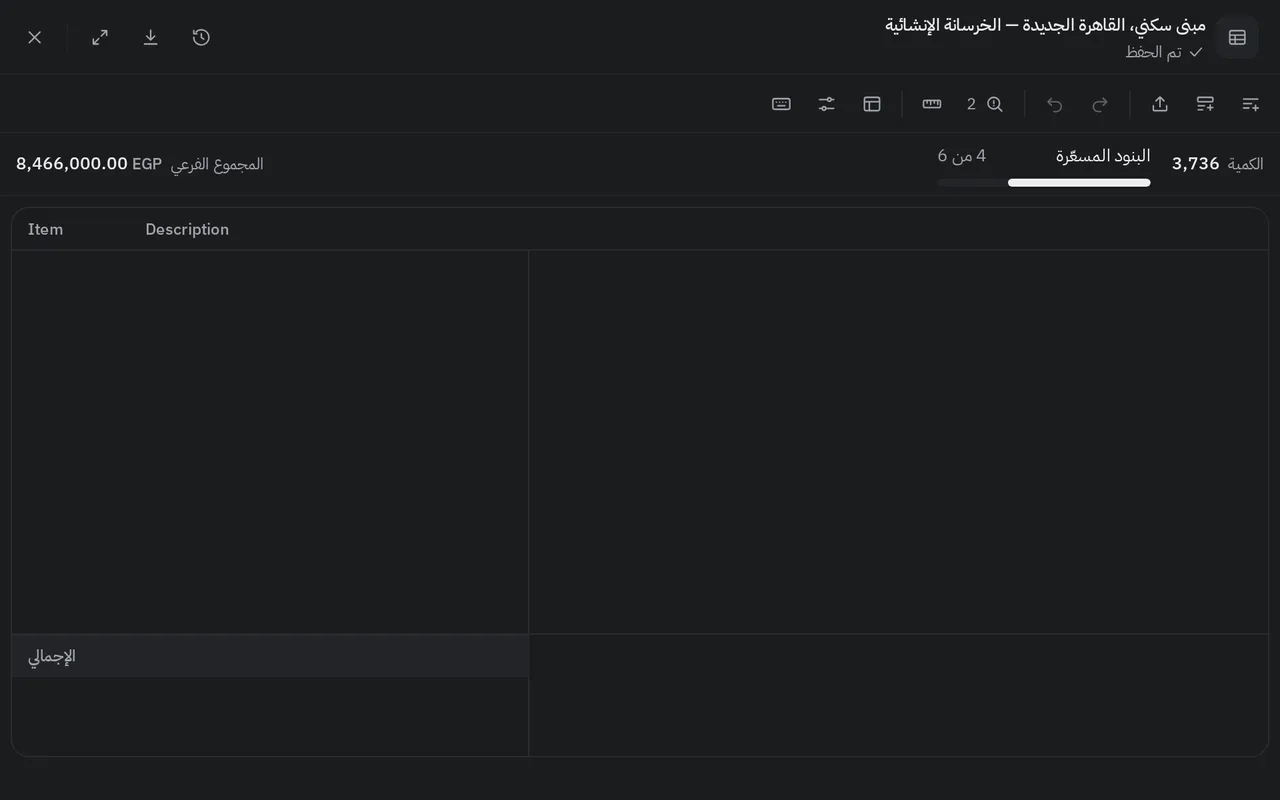Close the document panel

click(x=35, y=37)
